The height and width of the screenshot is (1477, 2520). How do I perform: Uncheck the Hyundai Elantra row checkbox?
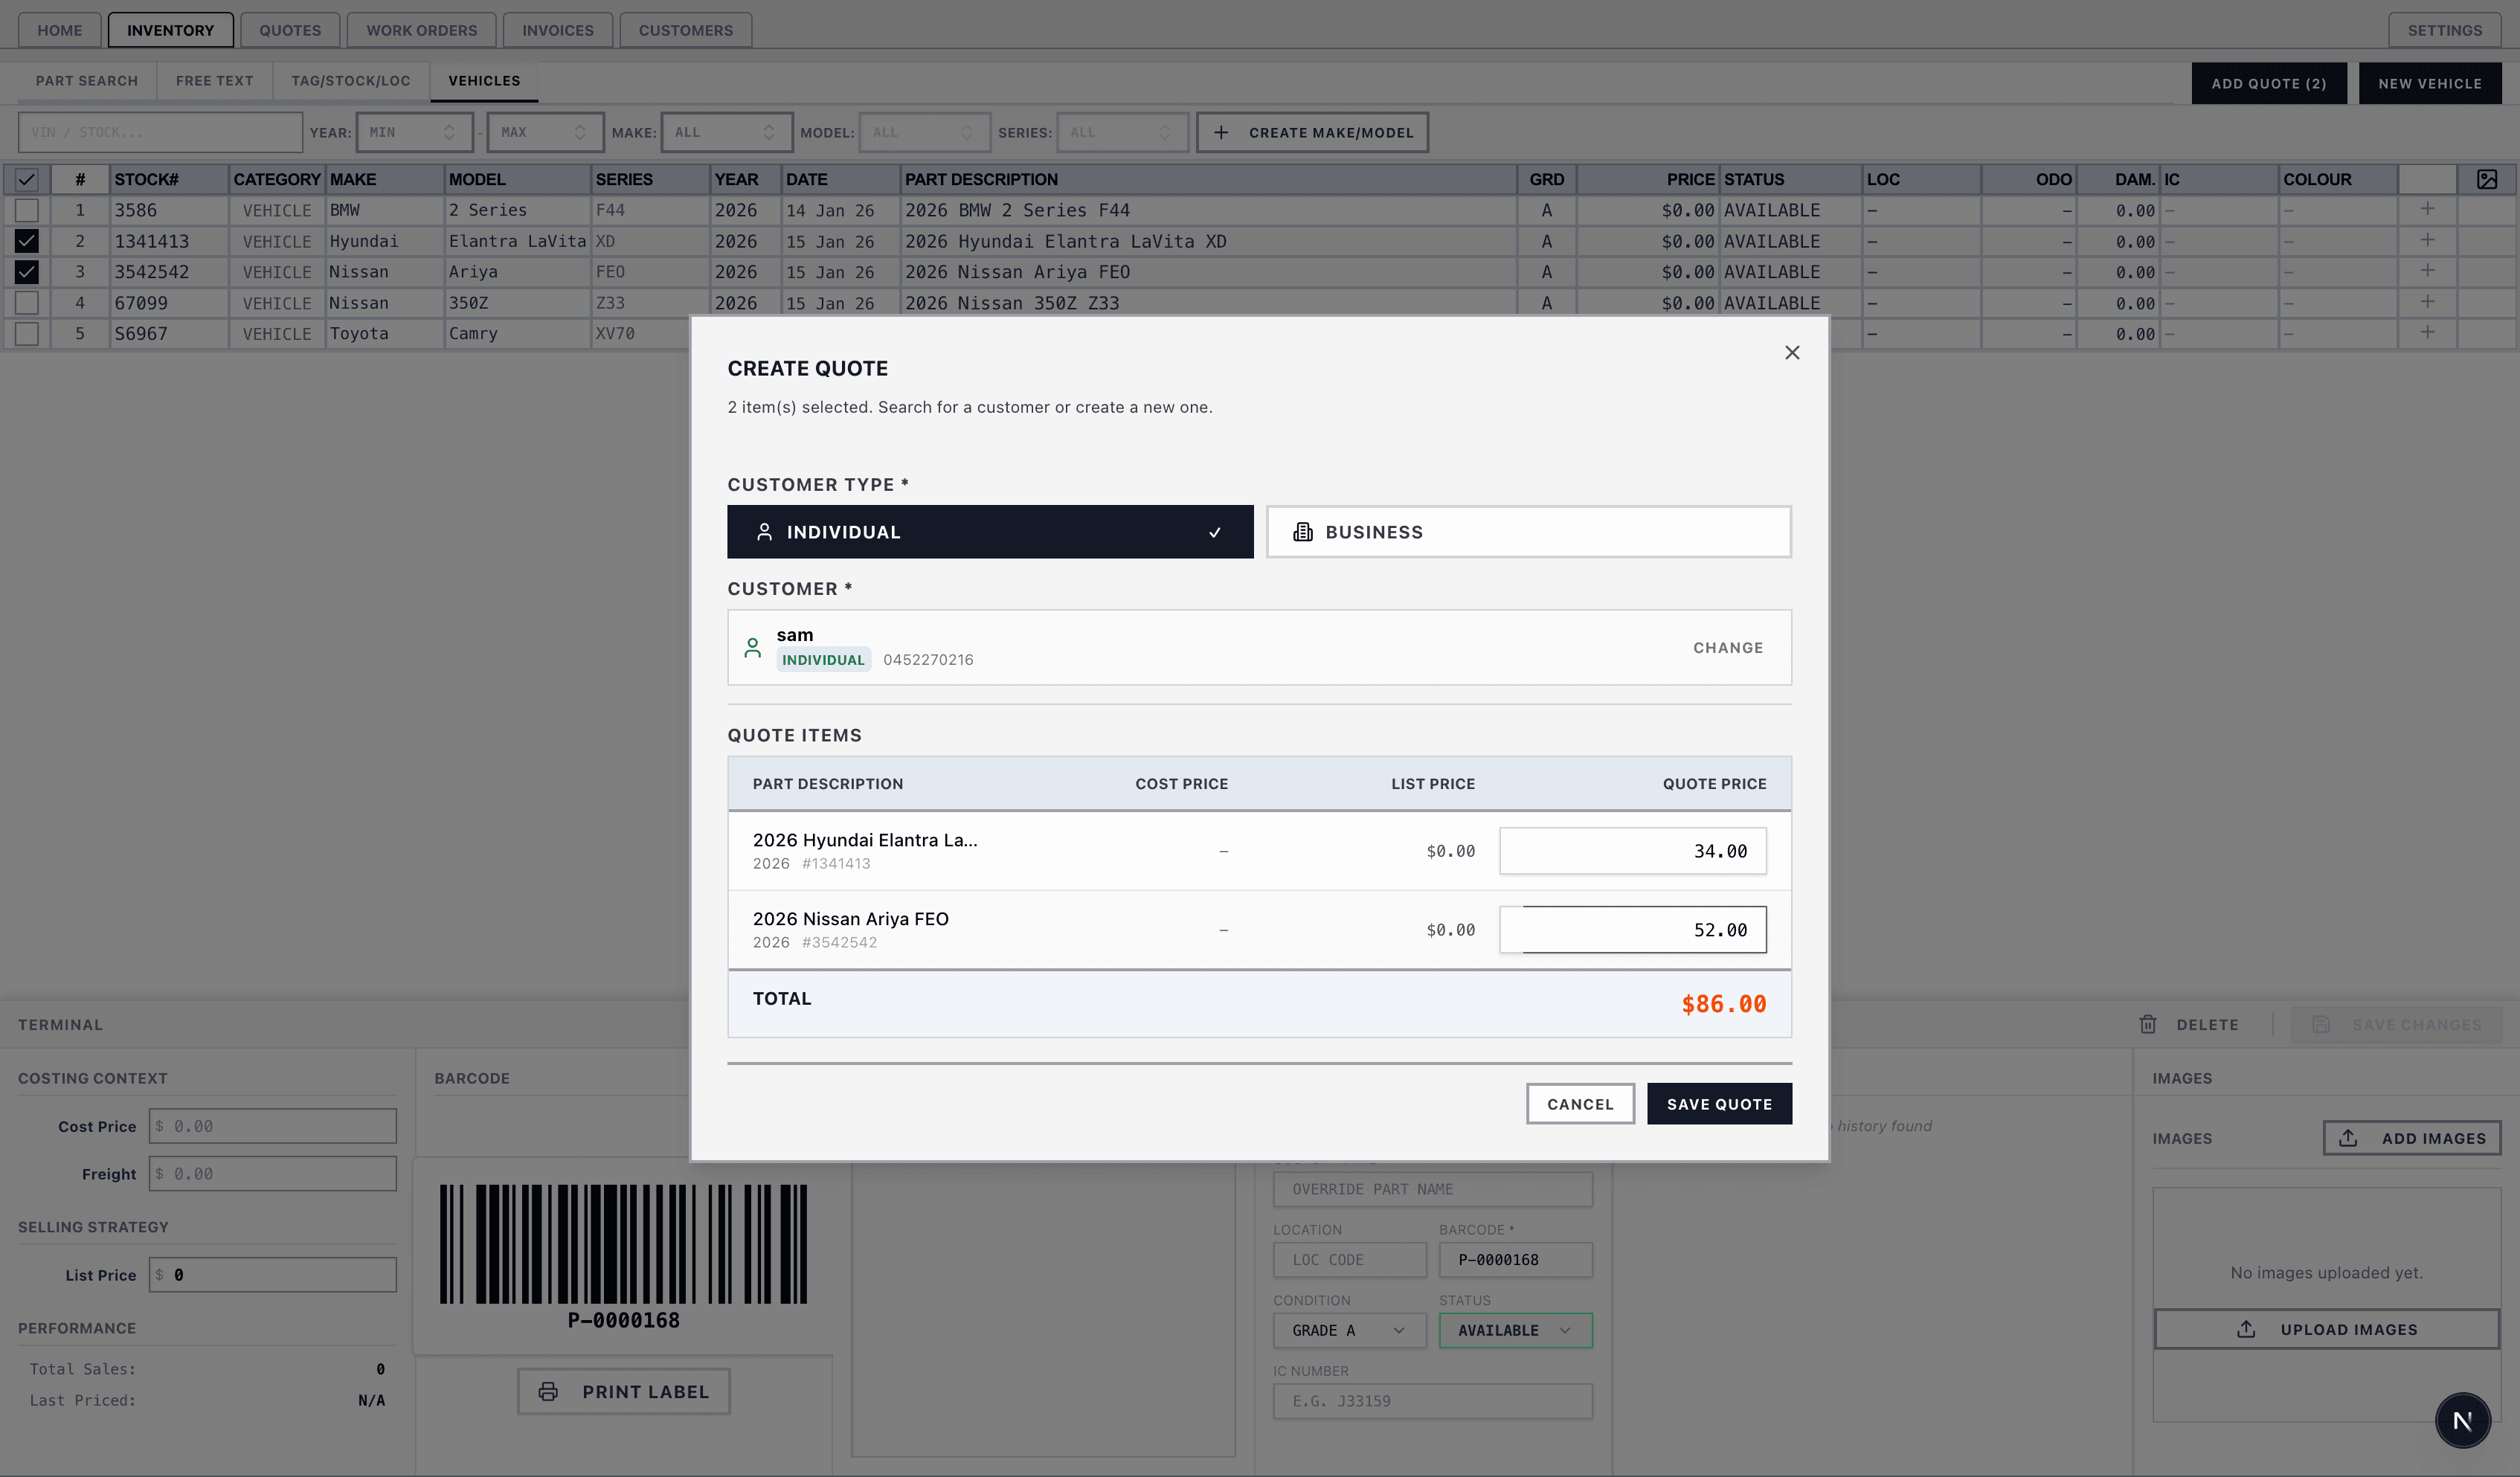[x=27, y=240]
